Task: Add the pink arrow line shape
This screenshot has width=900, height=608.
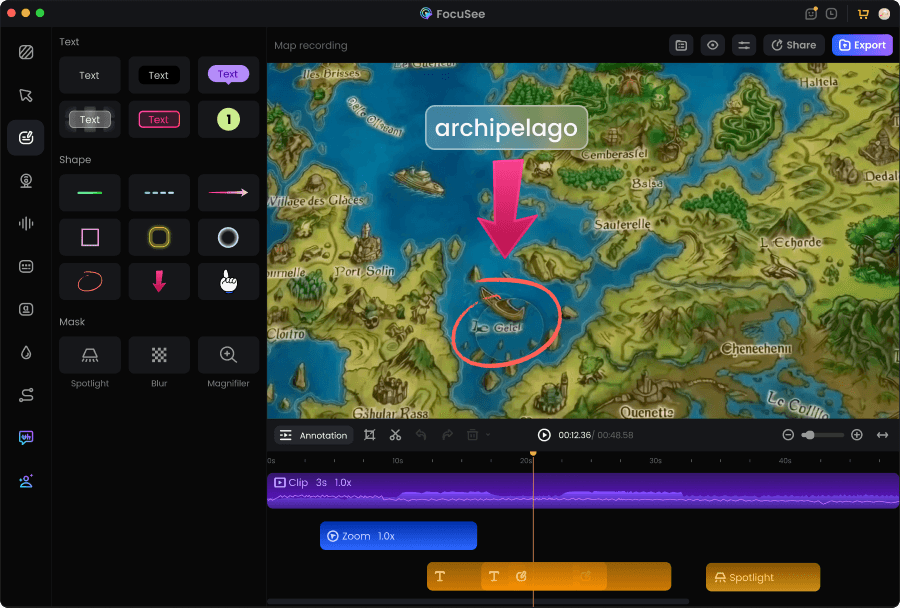Action: click(x=228, y=193)
